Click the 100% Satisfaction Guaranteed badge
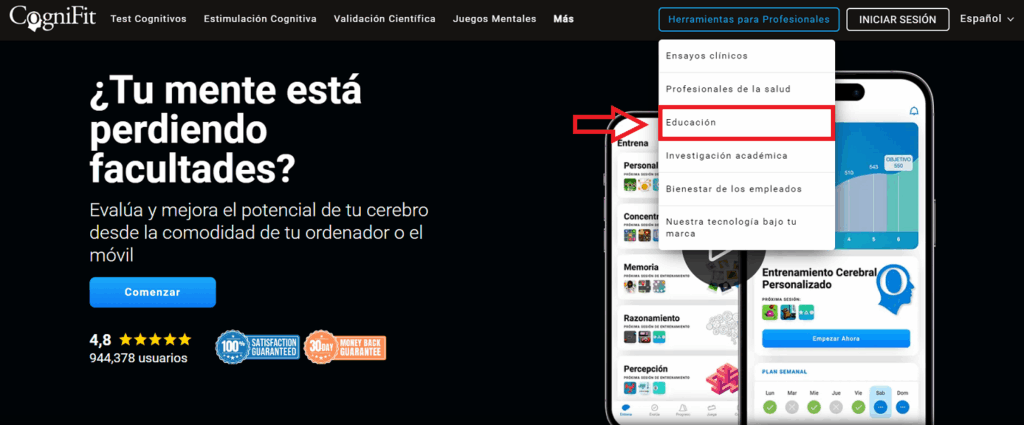 point(257,347)
